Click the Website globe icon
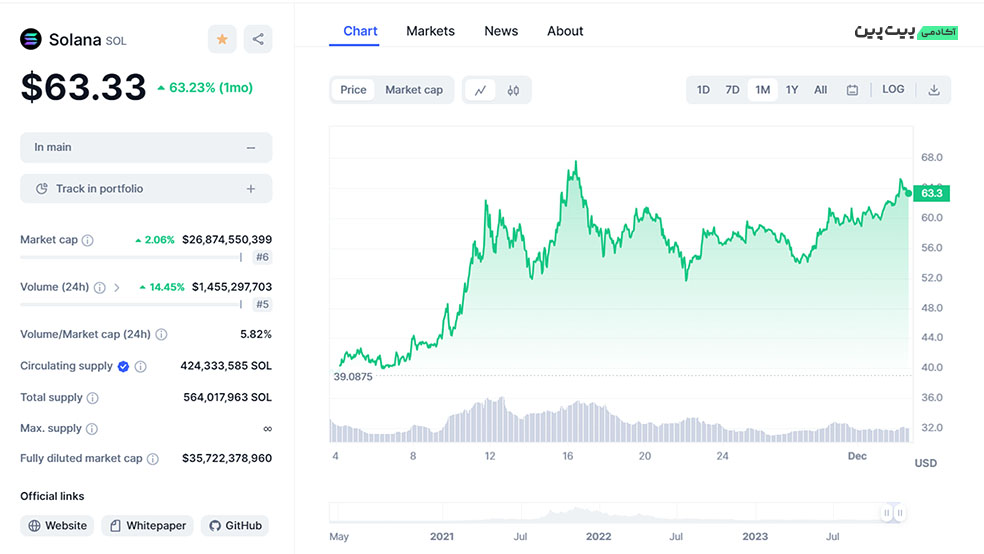984x554 pixels. (x=35, y=526)
